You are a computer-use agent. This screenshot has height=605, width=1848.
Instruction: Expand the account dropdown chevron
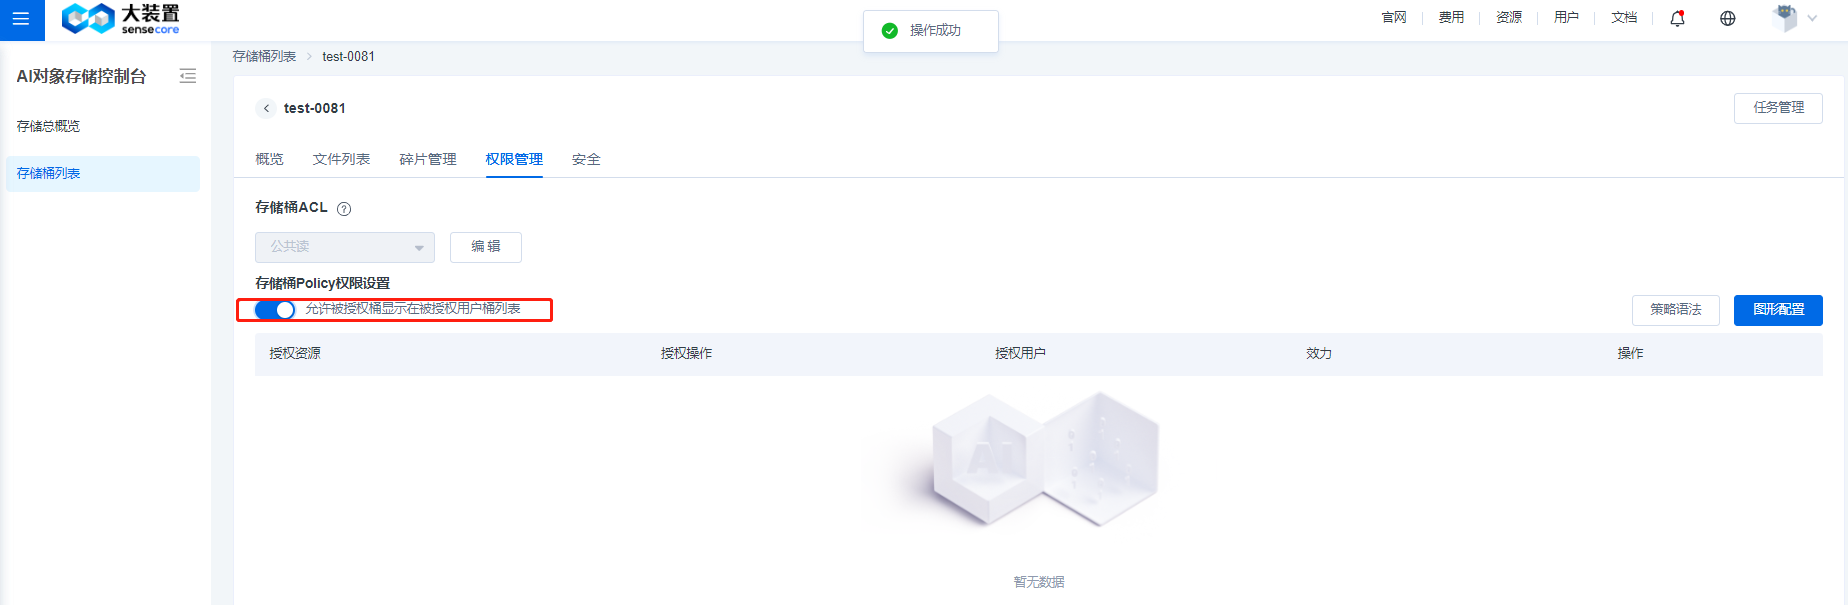[x=1812, y=18]
